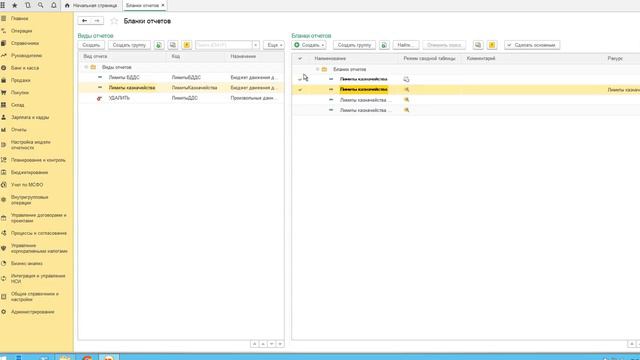Focus search field in Виды отчетов panel
Image resolution: width=640 pixels, height=360 pixels.
223,45
